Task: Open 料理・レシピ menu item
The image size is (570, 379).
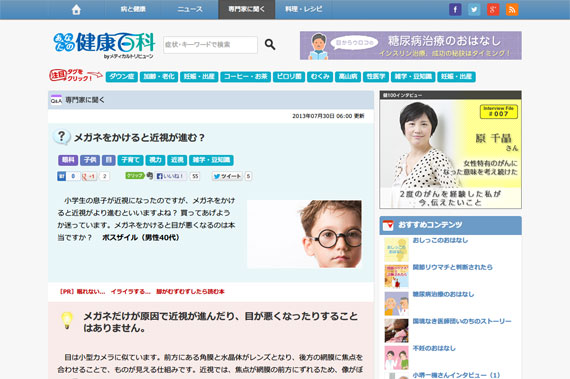Action: 304,9
